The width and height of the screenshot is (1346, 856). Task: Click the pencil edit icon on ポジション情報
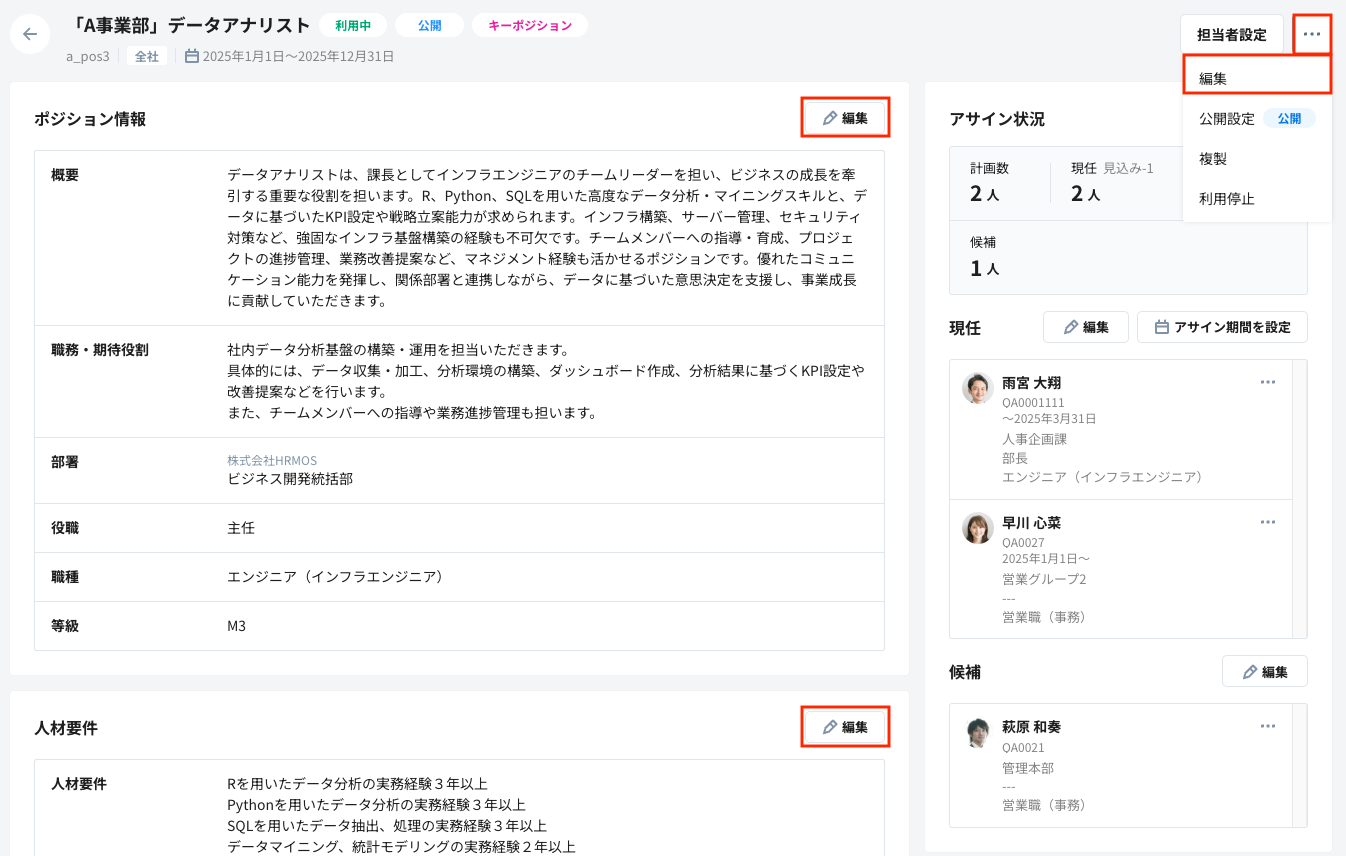click(830, 117)
